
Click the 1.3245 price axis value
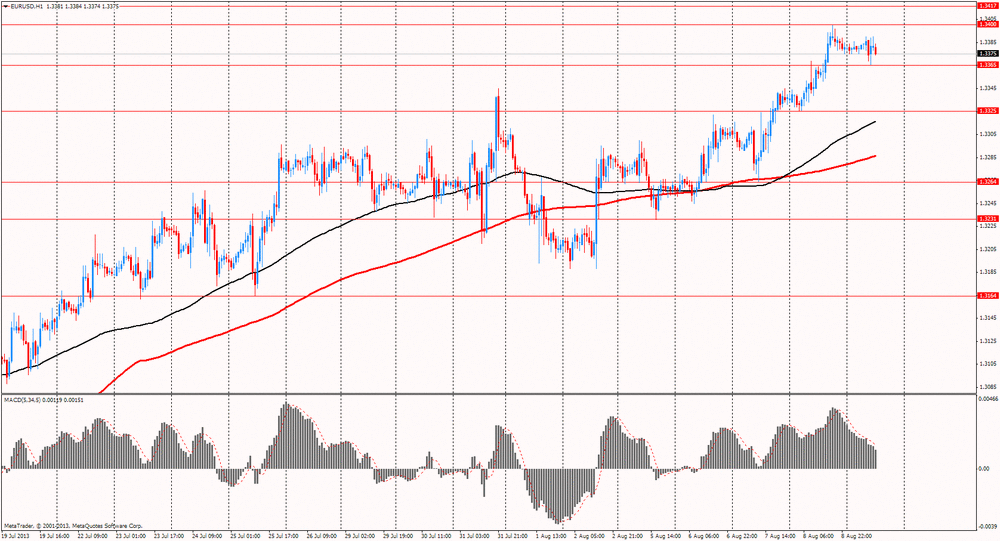pos(987,203)
